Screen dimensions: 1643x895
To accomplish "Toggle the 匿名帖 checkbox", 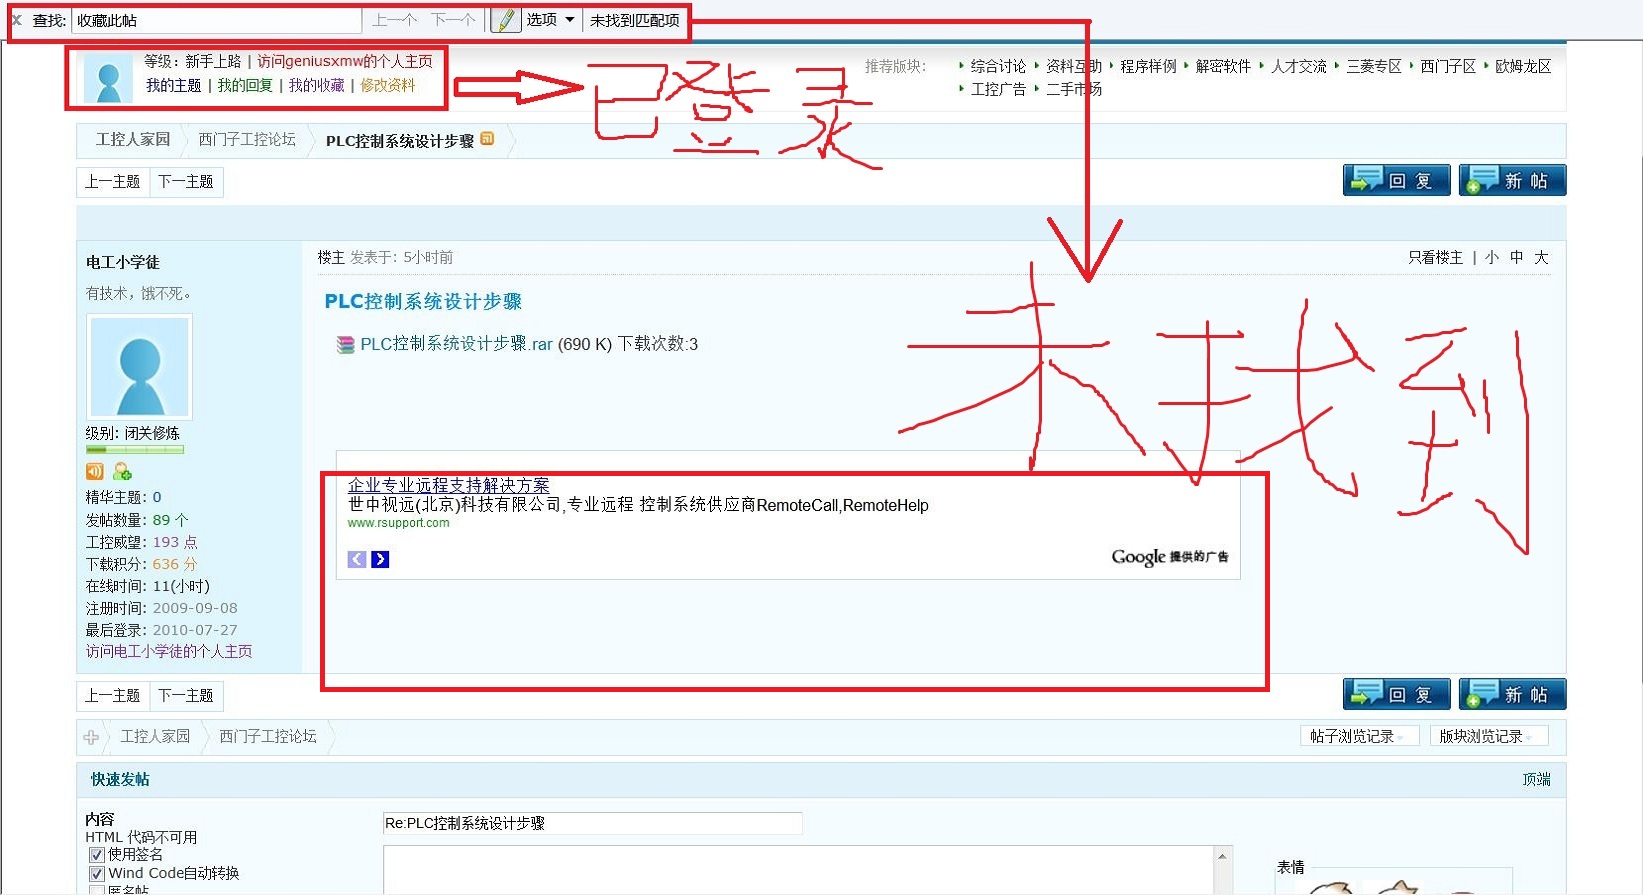I will point(97,890).
